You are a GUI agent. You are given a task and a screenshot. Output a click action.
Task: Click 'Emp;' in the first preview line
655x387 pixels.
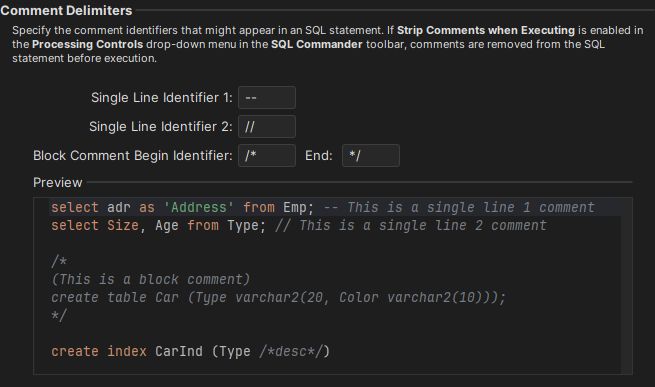tap(298, 207)
